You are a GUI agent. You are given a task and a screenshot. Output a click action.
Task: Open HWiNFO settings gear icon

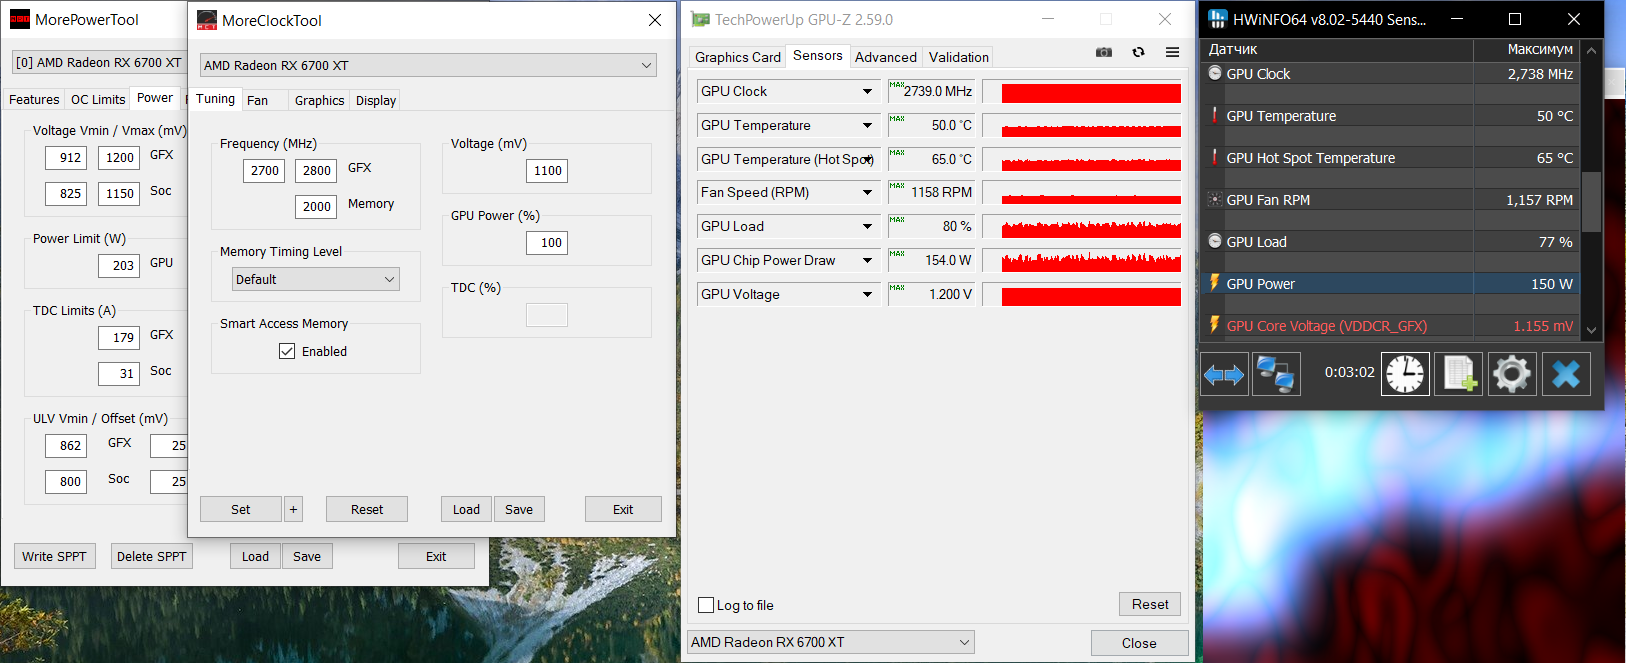1512,374
